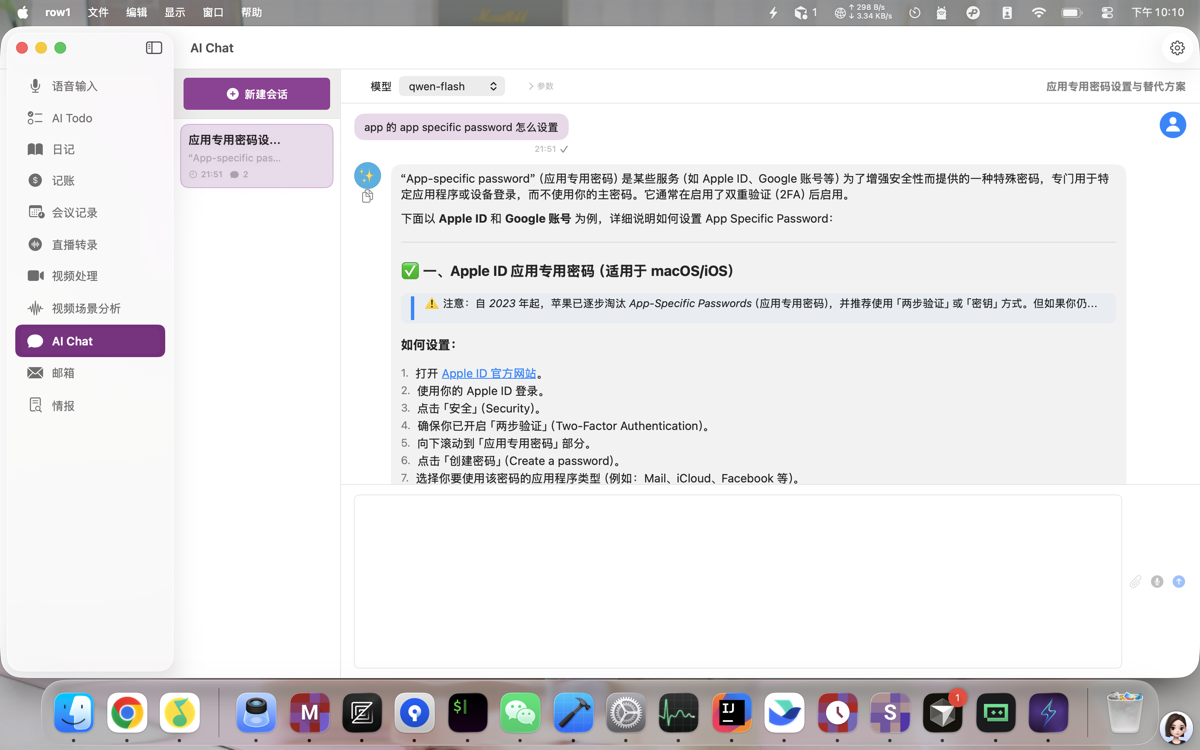The image size is (1200, 750).
Task: Start voice input with the microphone icon
Action: tap(1157, 581)
